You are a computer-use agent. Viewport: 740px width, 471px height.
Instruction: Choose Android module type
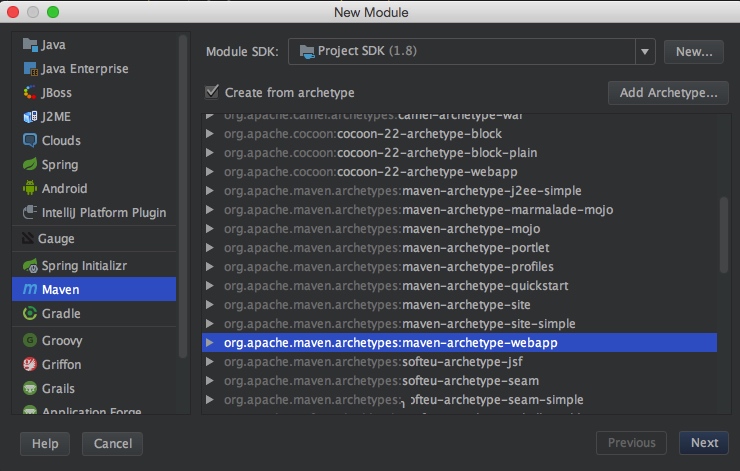[94, 188]
